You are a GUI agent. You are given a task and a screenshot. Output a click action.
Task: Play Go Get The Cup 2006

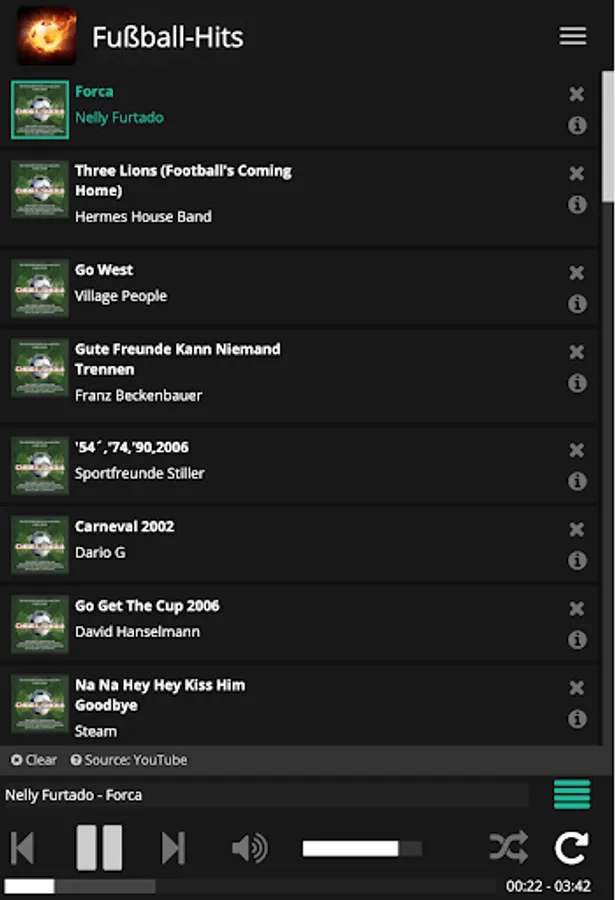pyautogui.click(x=299, y=624)
